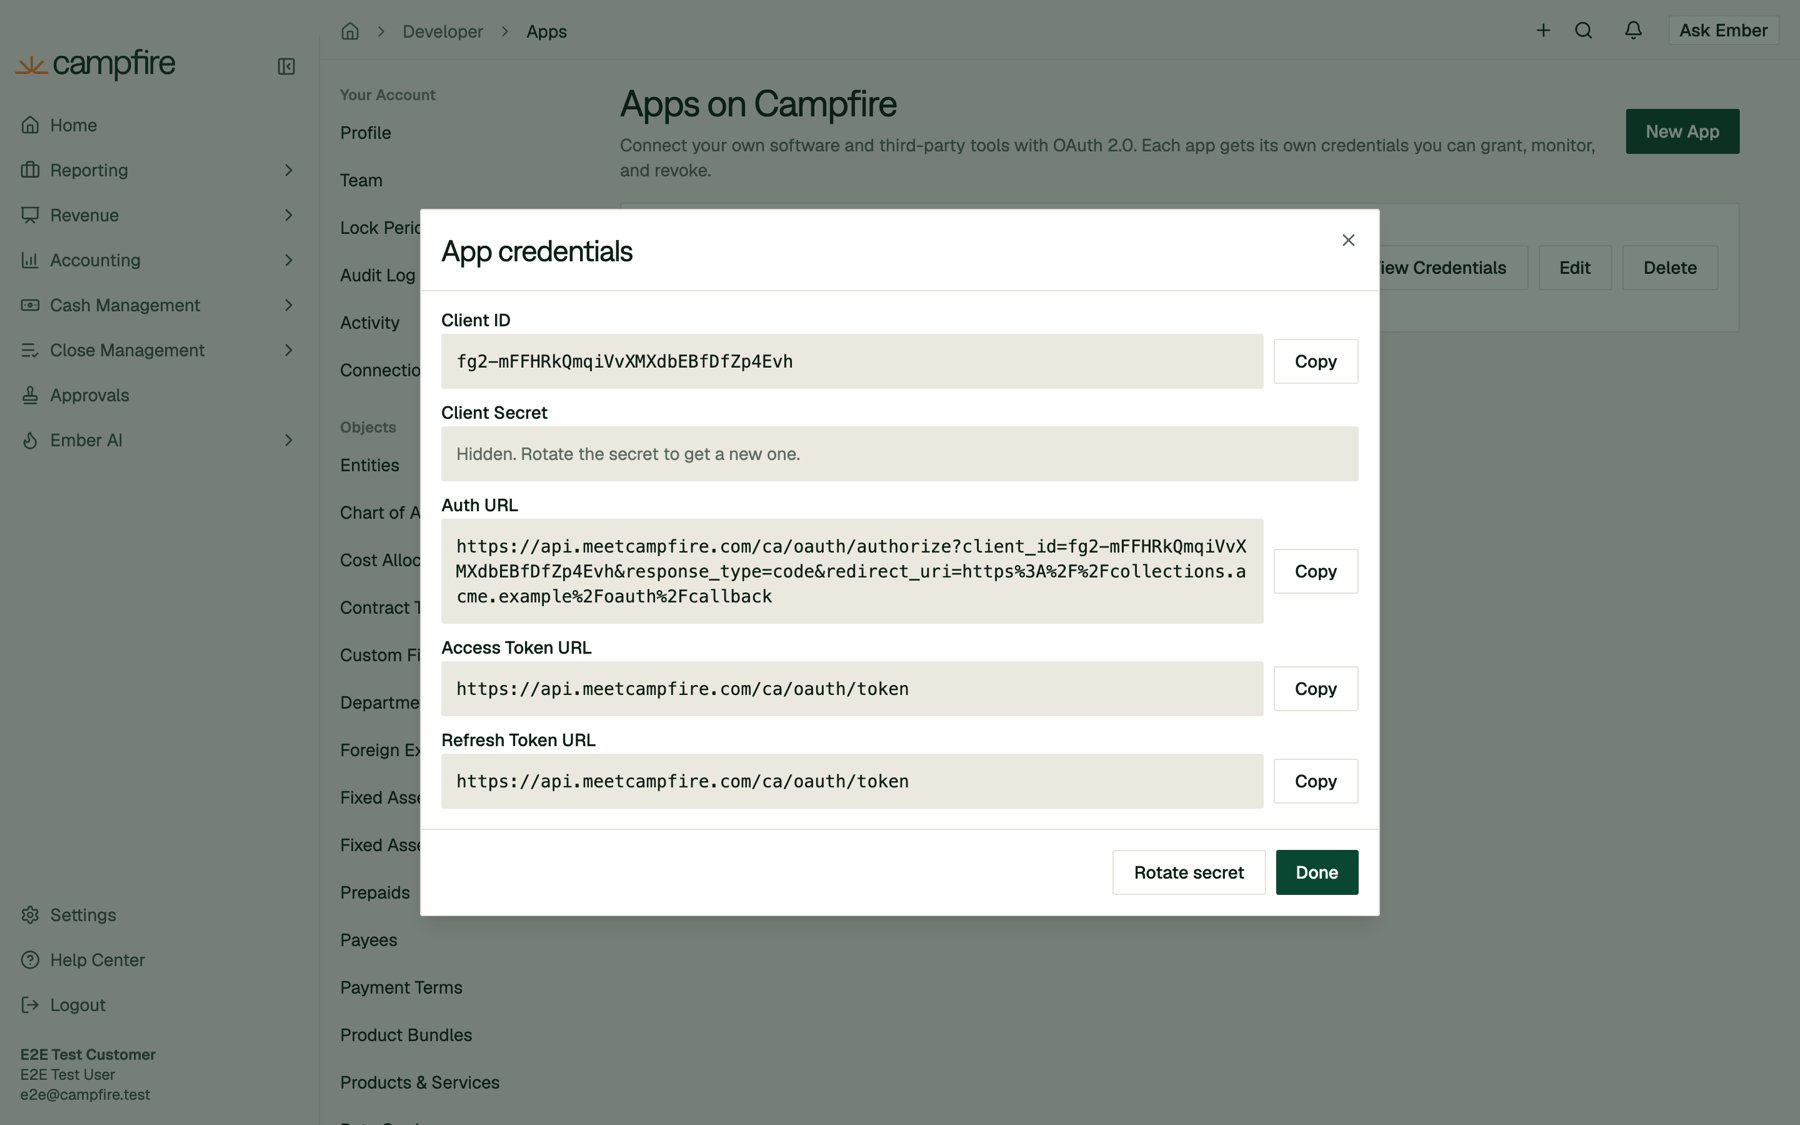
Task: Select the Auth URL text field
Action: coord(852,571)
